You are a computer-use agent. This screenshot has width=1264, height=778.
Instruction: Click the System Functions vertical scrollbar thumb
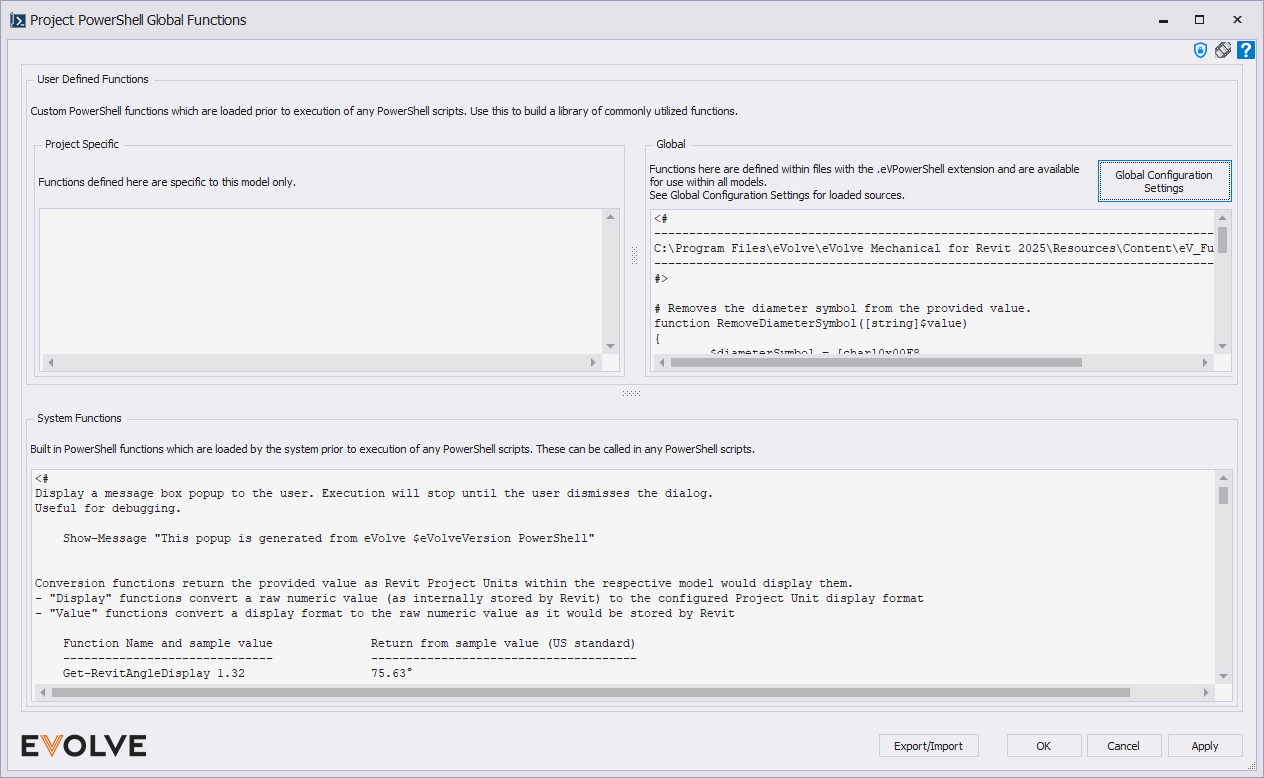pyautogui.click(x=1223, y=496)
